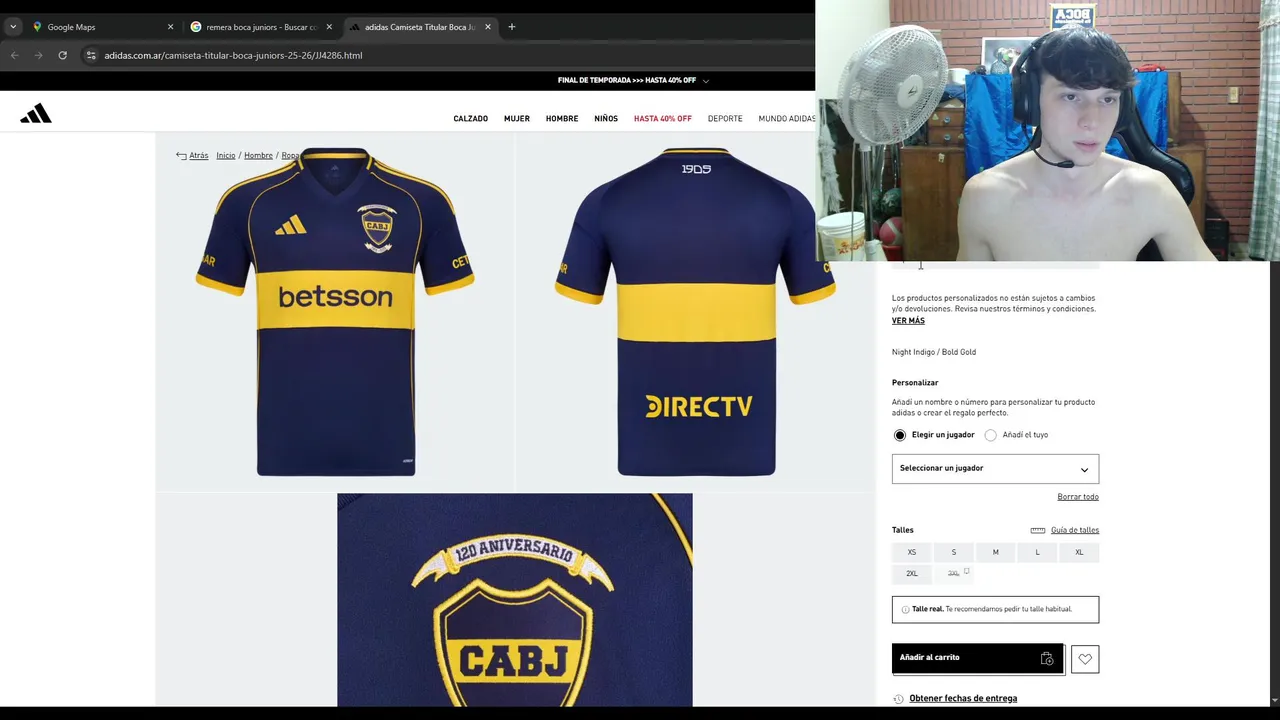Open the Guía de talles link

[x=1075, y=530]
